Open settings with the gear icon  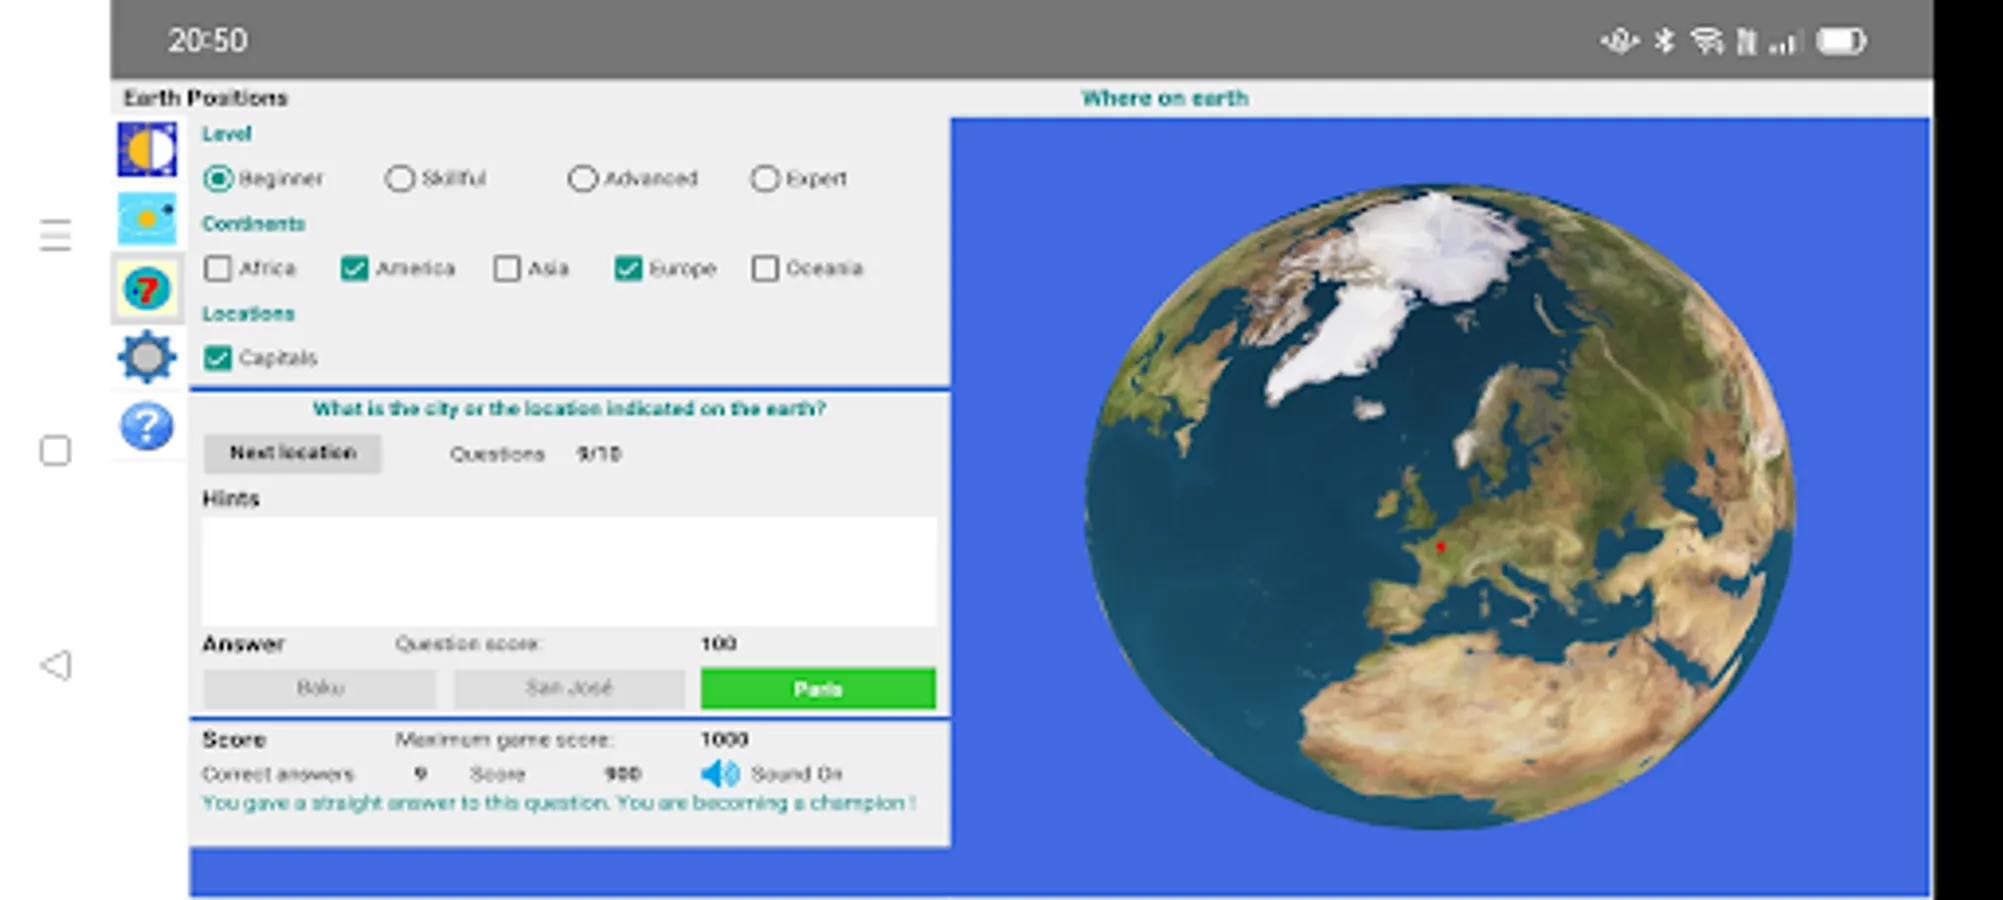147,357
